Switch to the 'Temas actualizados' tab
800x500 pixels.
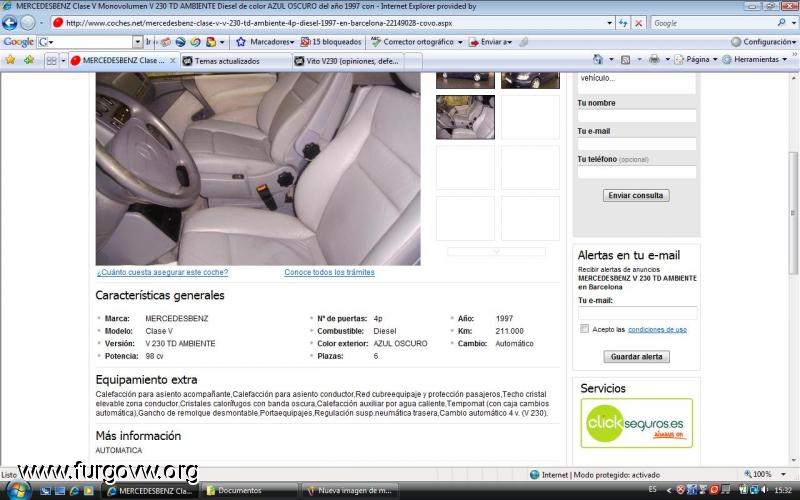point(236,61)
